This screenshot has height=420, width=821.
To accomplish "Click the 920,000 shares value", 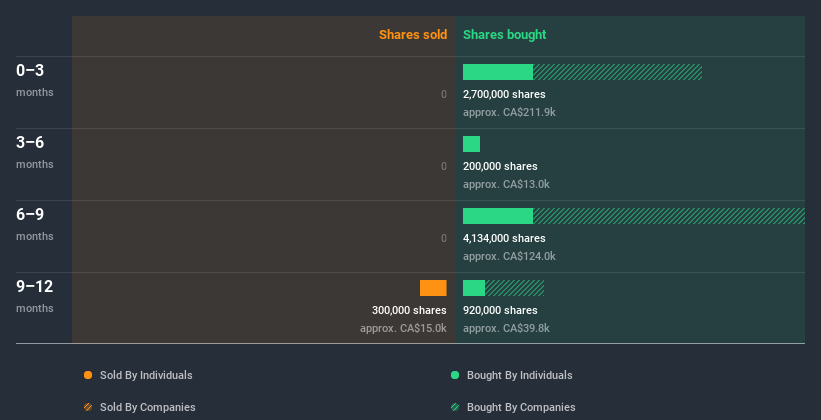I will click(x=500, y=311).
